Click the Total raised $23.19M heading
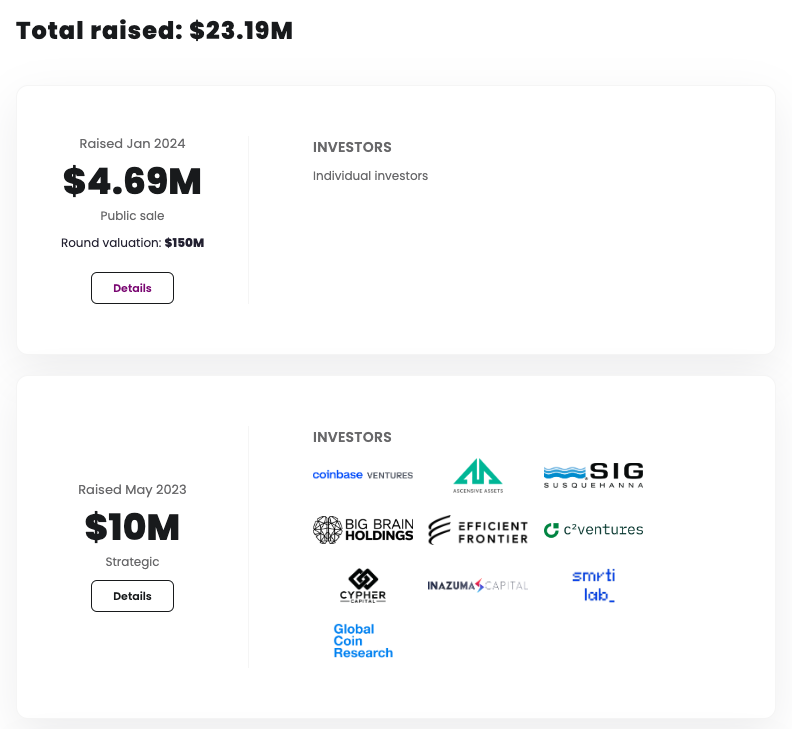 [155, 31]
